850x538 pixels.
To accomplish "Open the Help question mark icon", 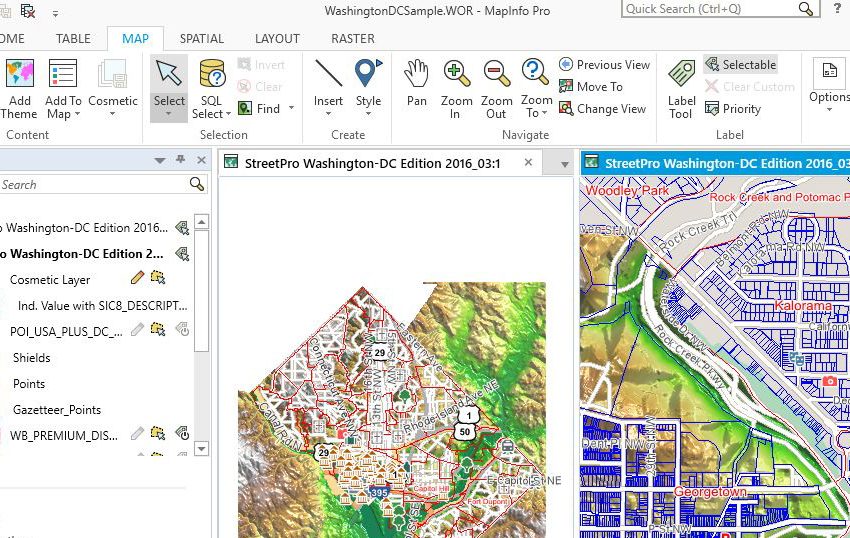I will coord(838,9).
